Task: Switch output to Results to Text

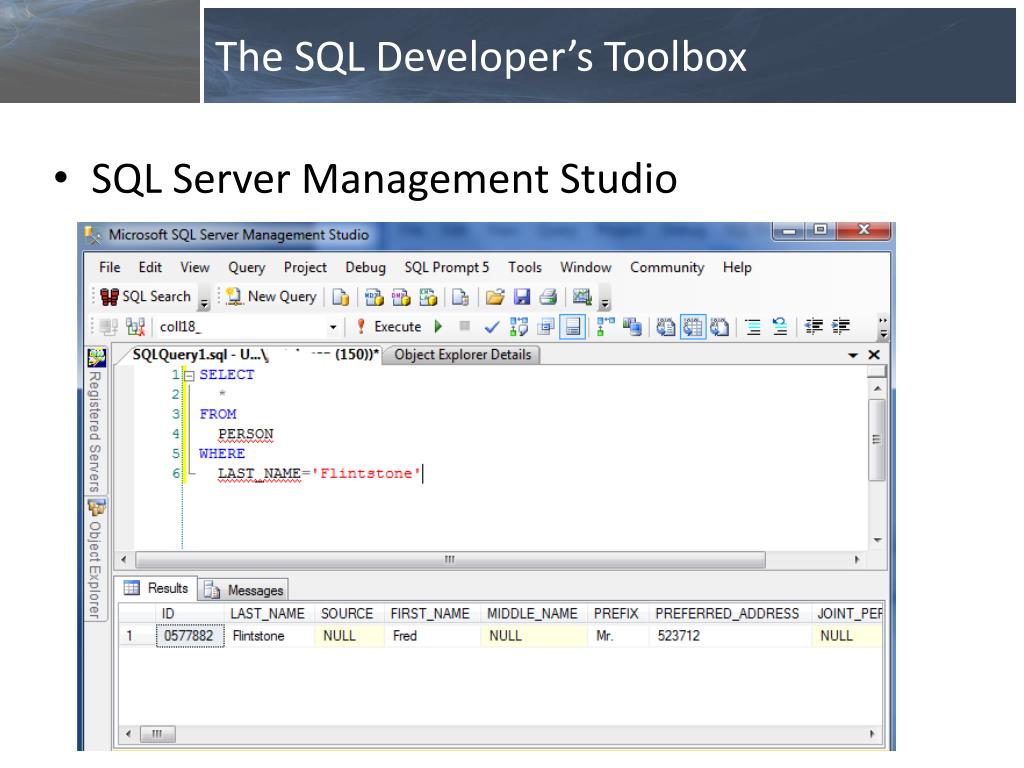Action: point(665,327)
